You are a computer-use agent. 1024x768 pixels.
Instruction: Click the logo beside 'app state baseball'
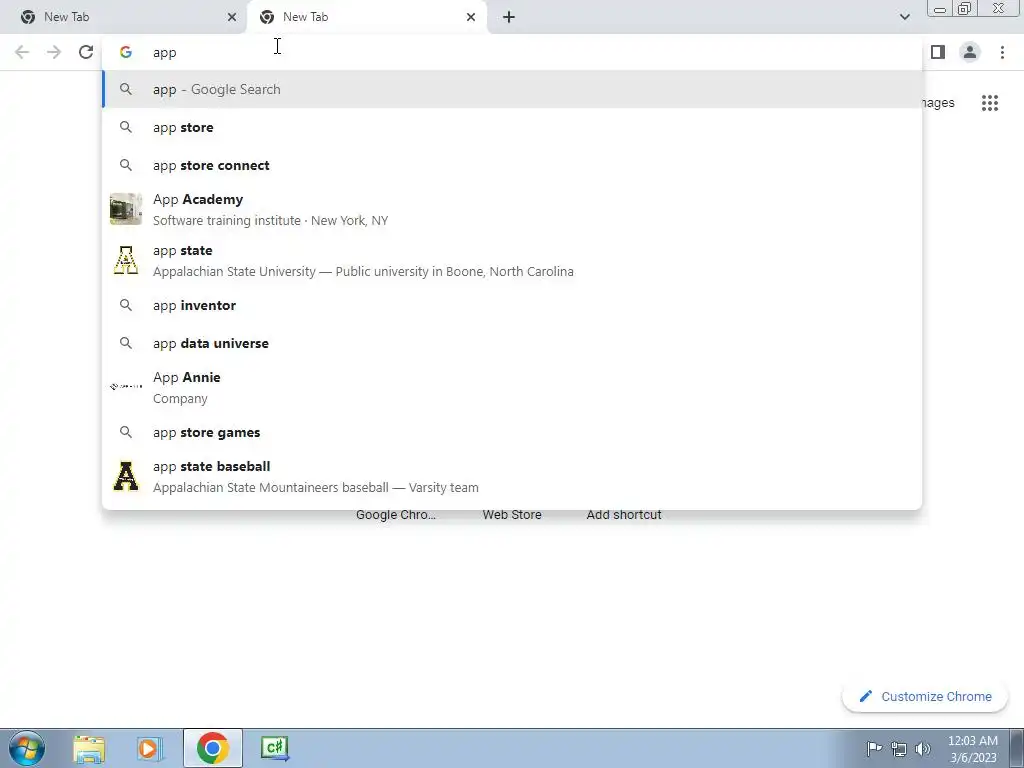pyautogui.click(x=126, y=476)
